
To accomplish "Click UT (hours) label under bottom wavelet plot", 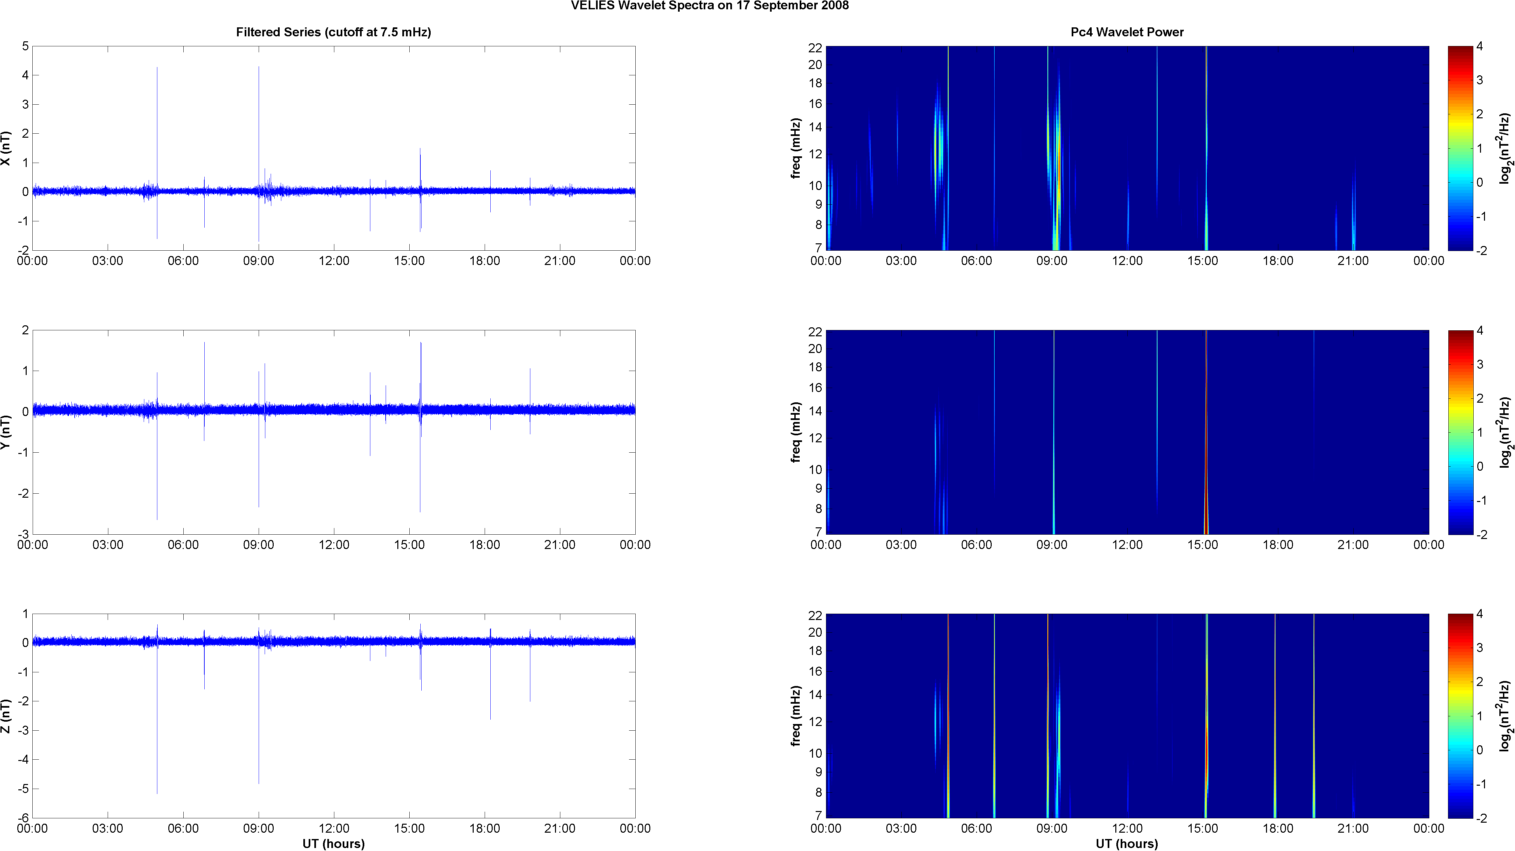I will click(1126, 844).
